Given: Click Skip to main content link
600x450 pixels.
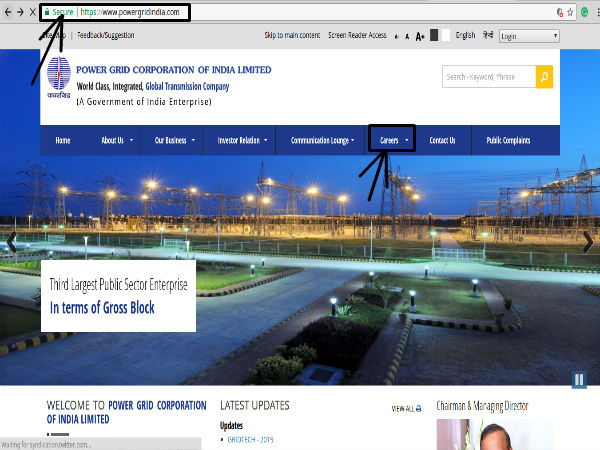Looking at the screenshot, I should click(x=292, y=35).
